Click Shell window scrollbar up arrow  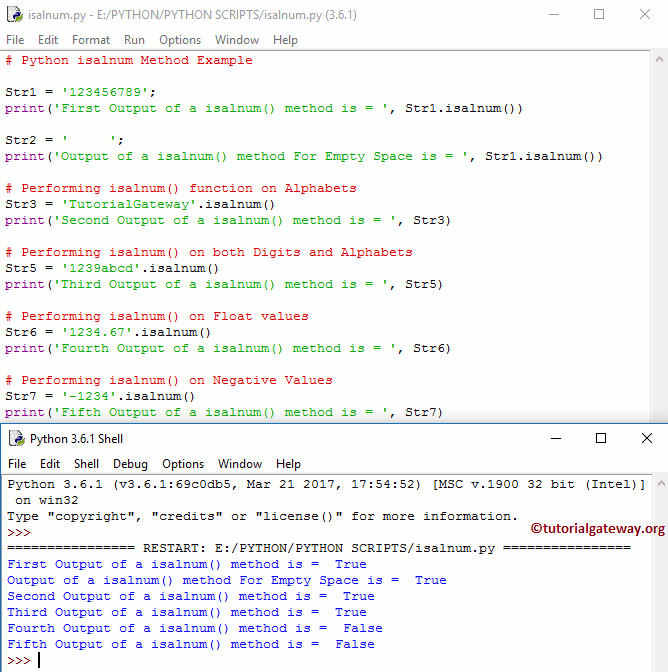pyautogui.click(x=661, y=483)
